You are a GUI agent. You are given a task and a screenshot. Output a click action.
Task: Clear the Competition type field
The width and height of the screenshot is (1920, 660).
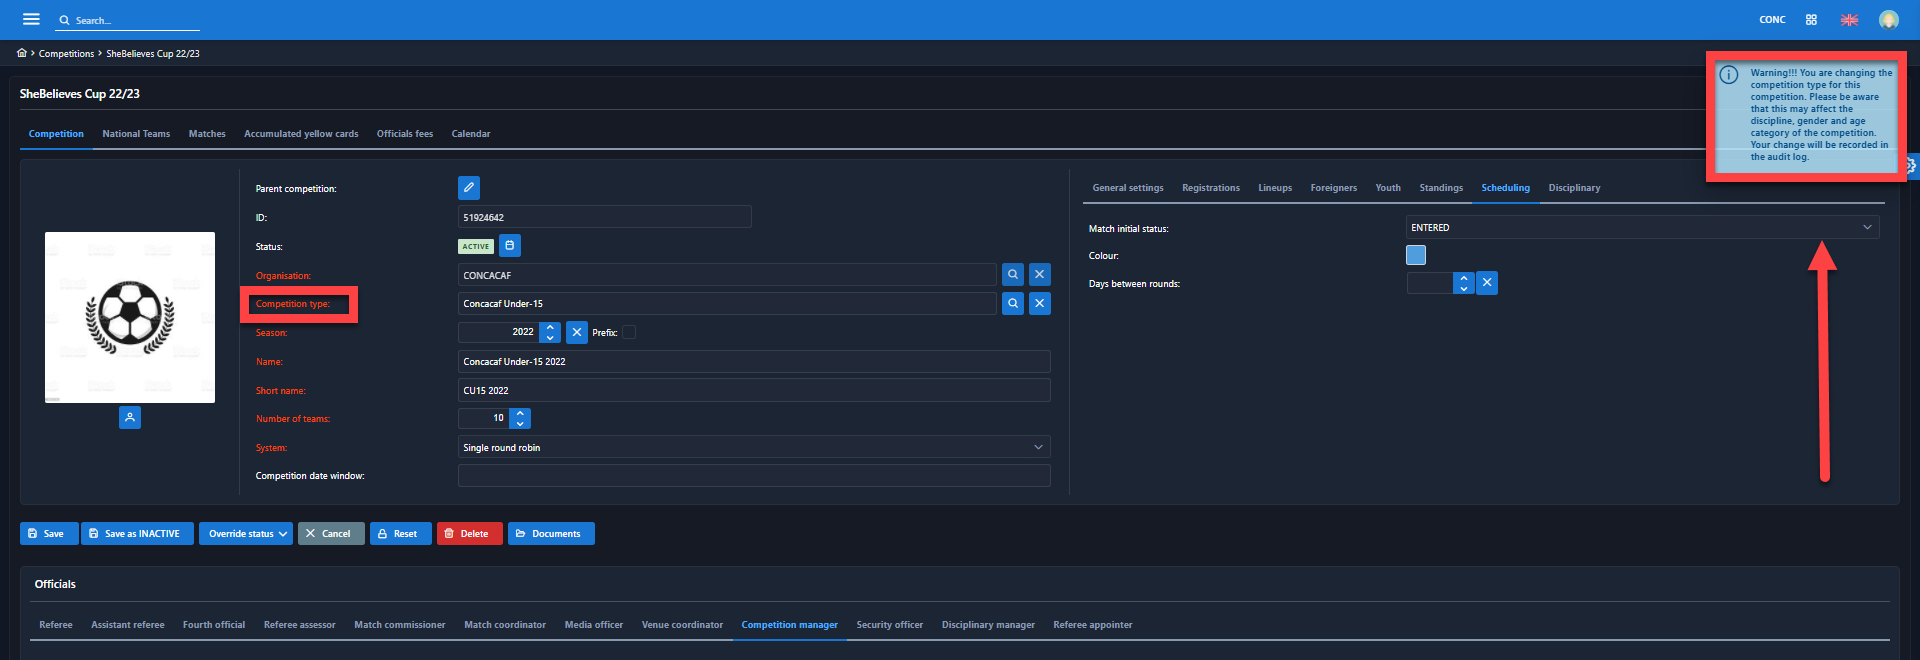(1040, 304)
